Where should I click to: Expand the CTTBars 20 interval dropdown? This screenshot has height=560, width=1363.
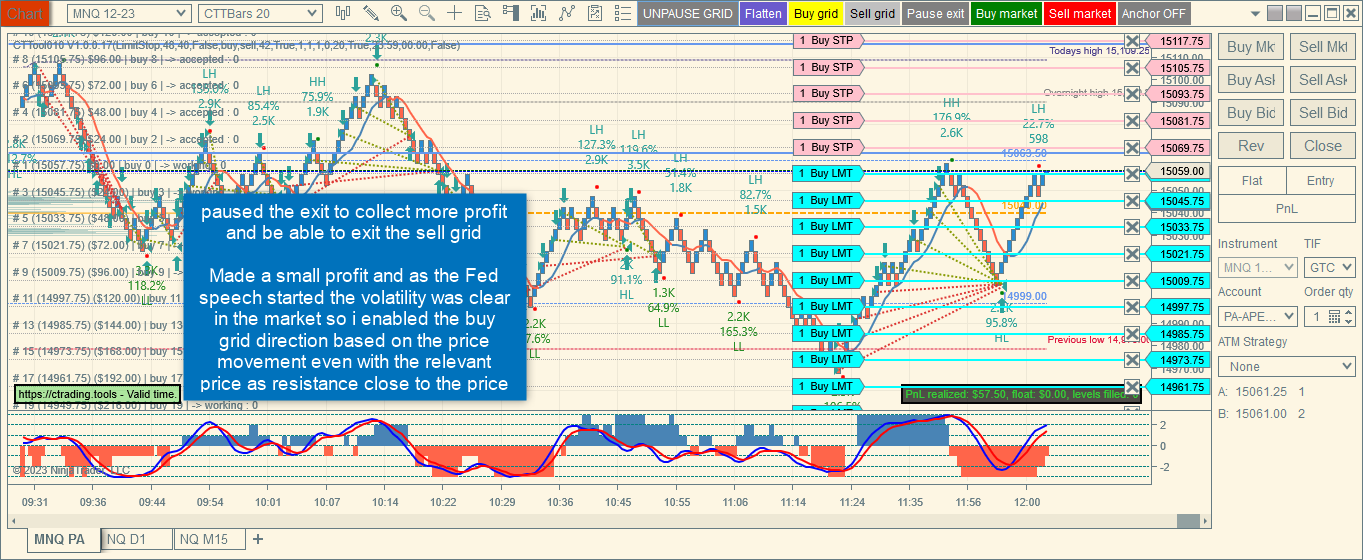[259, 13]
